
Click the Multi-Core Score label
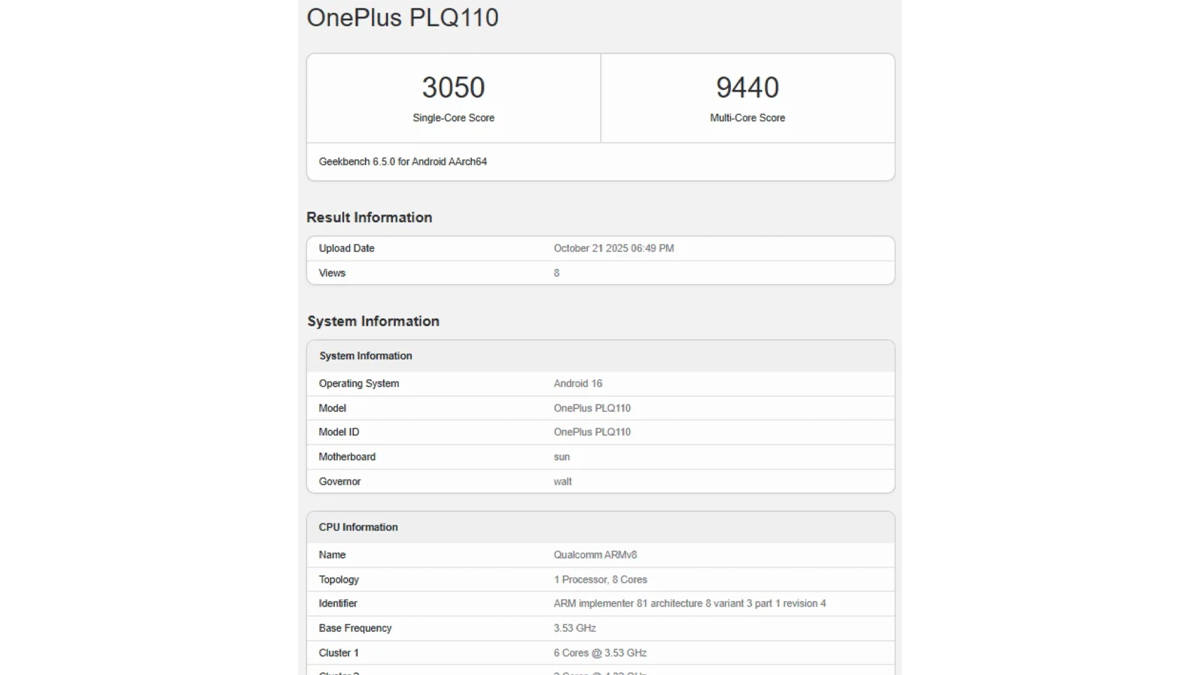coord(747,118)
